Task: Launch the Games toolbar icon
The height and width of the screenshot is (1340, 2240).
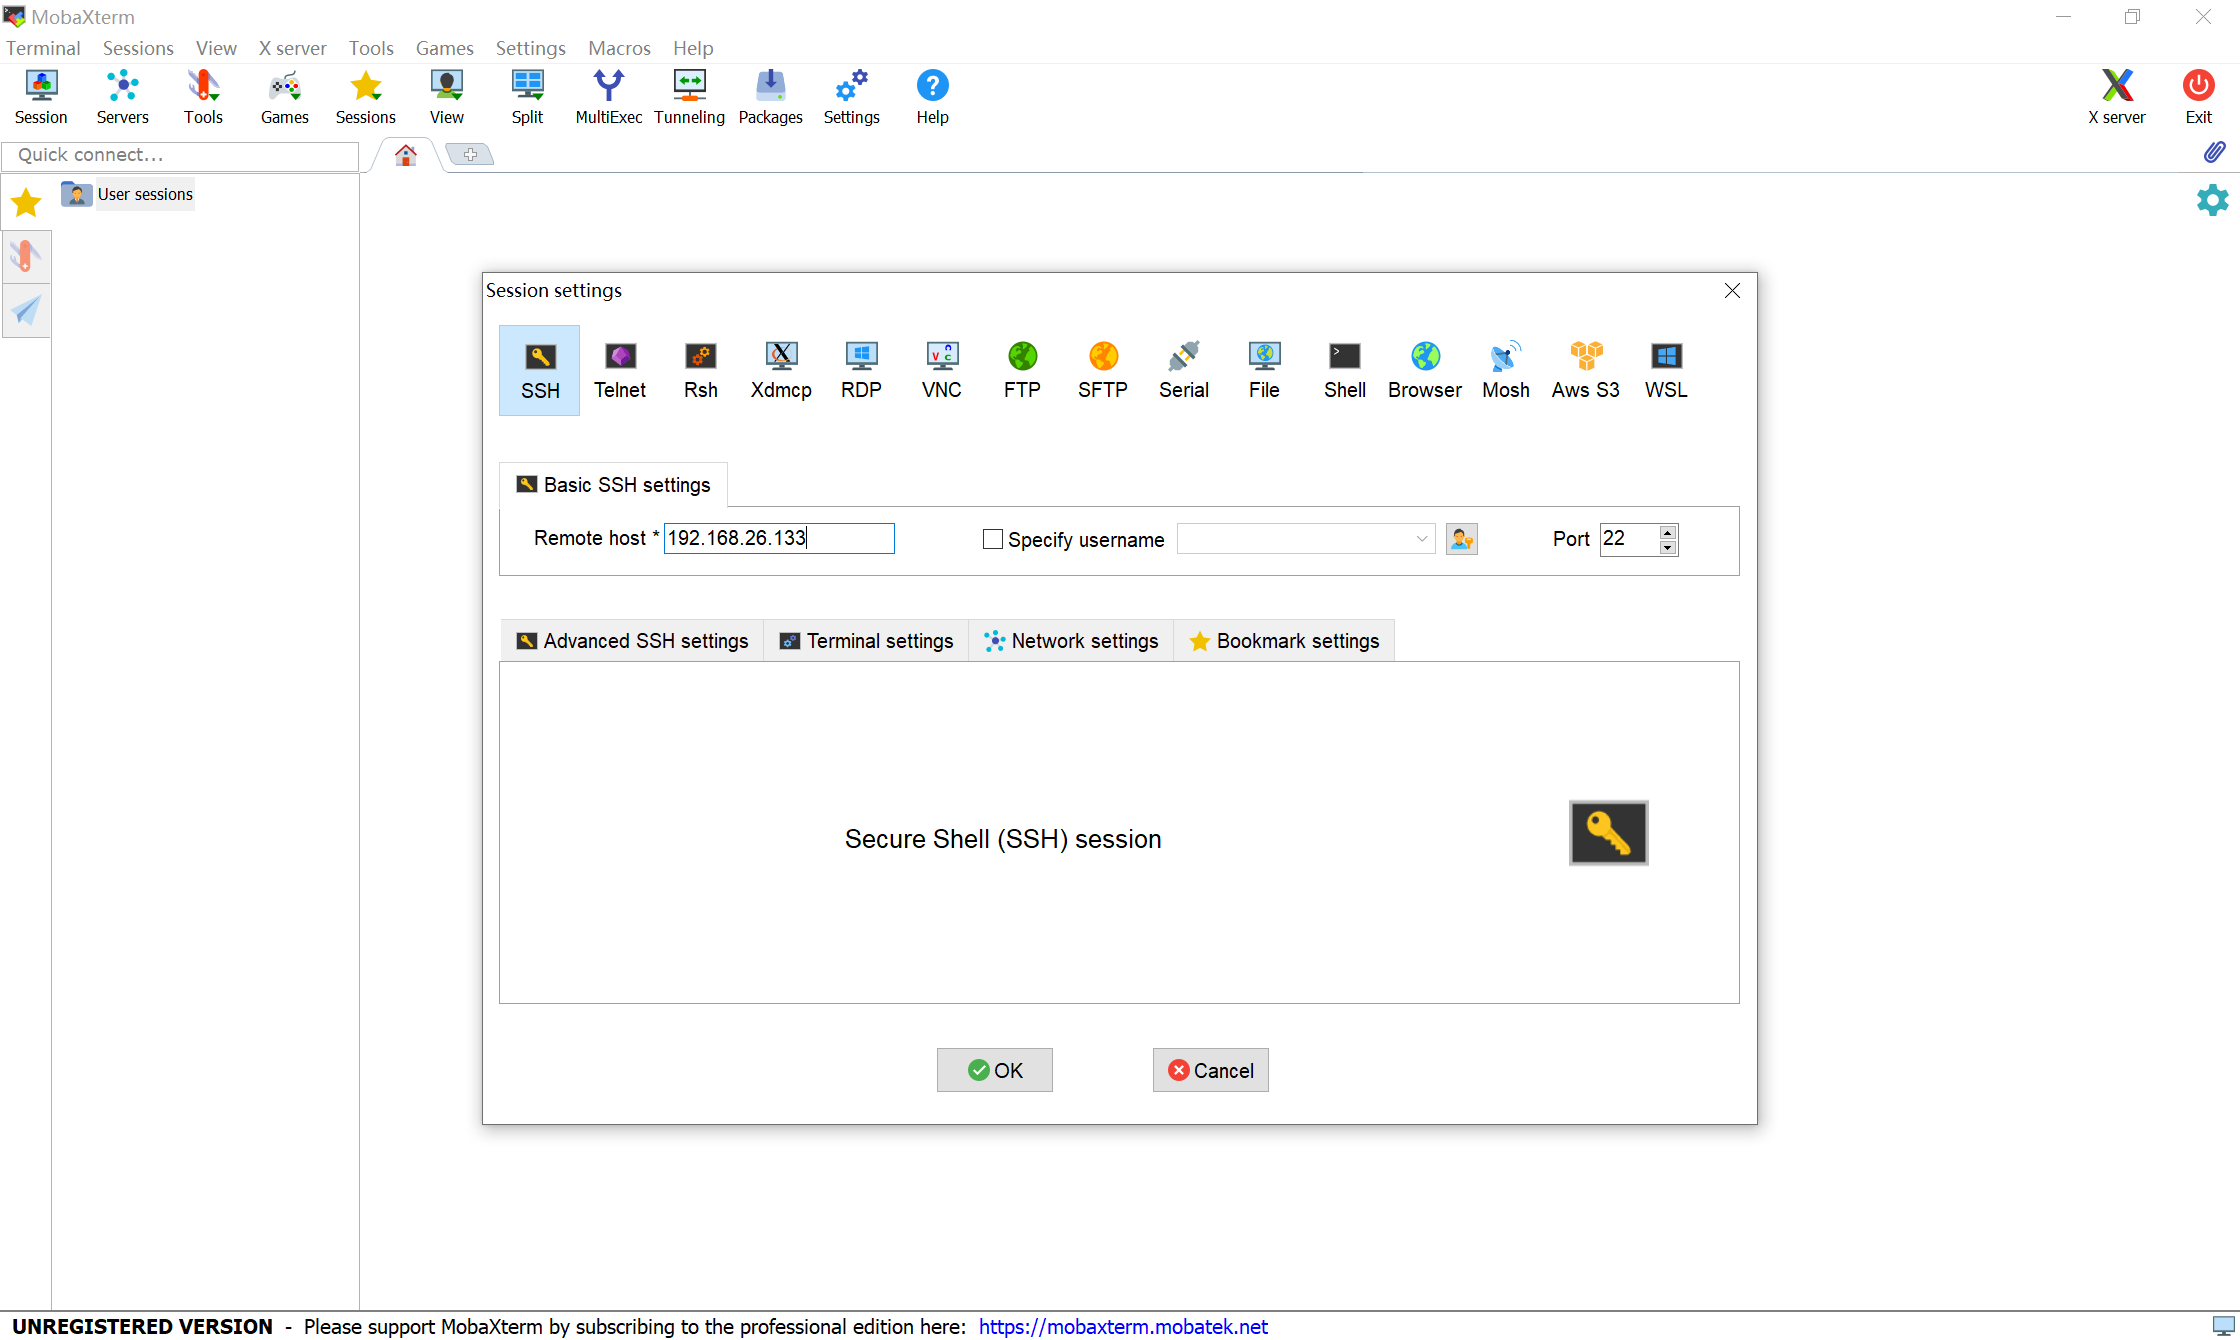Action: point(284,97)
